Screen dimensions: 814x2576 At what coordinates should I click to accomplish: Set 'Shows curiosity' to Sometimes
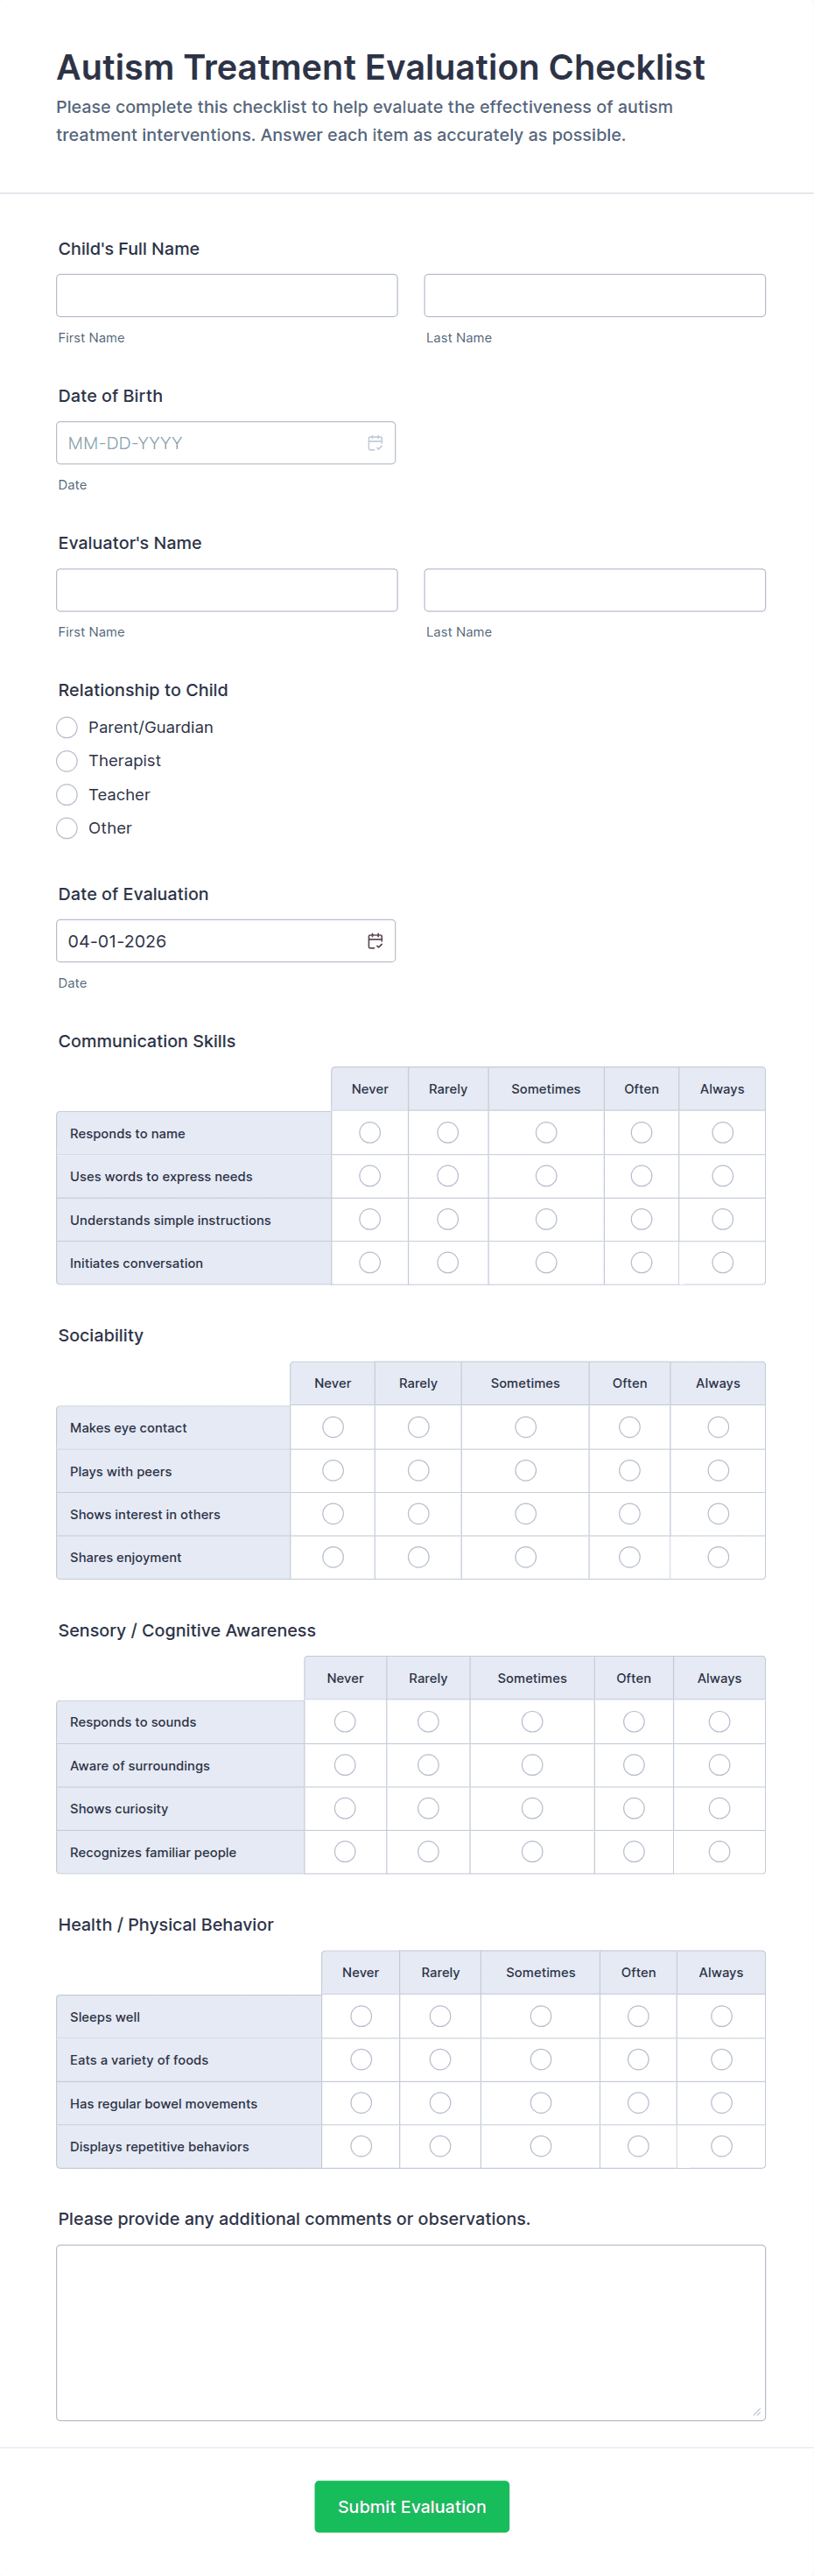pyautogui.click(x=532, y=1808)
